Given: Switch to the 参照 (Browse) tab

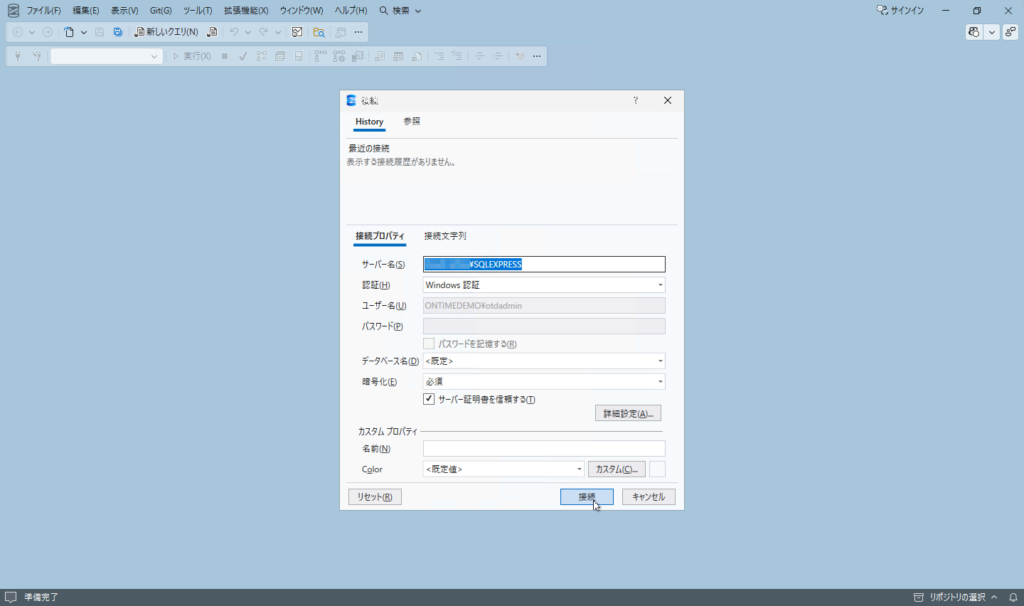Looking at the screenshot, I should [412, 121].
